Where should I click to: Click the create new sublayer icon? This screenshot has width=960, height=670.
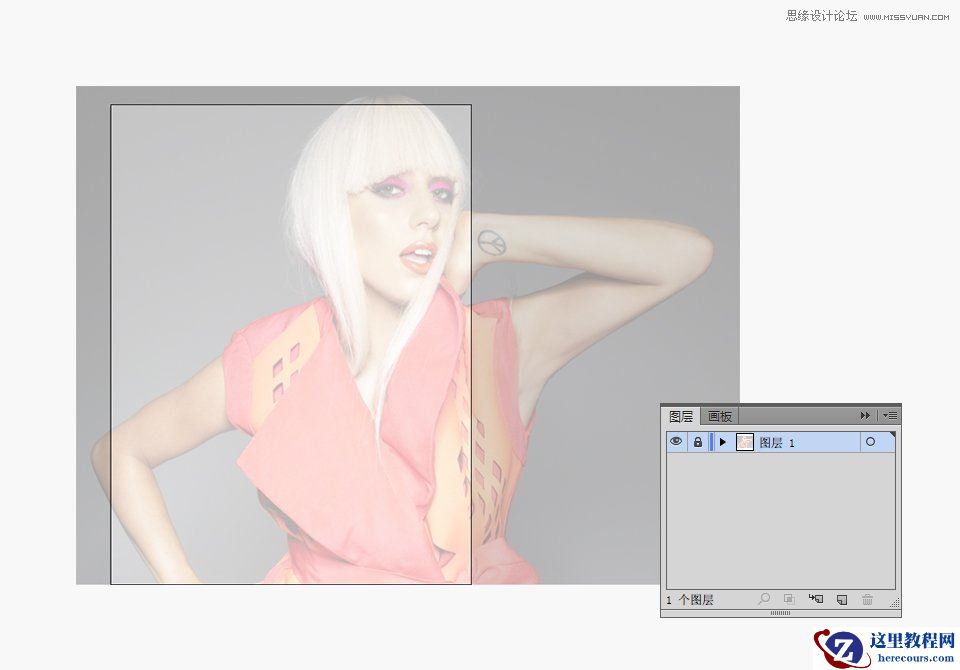pyautogui.click(x=816, y=599)
